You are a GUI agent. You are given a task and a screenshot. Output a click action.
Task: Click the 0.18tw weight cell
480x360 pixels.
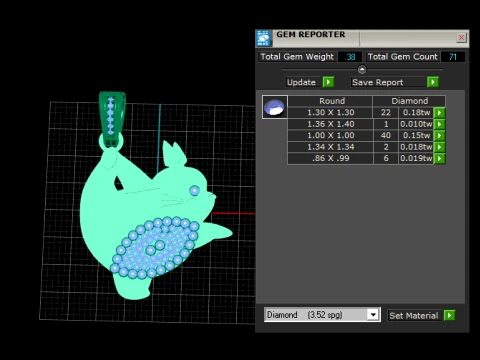416,113
